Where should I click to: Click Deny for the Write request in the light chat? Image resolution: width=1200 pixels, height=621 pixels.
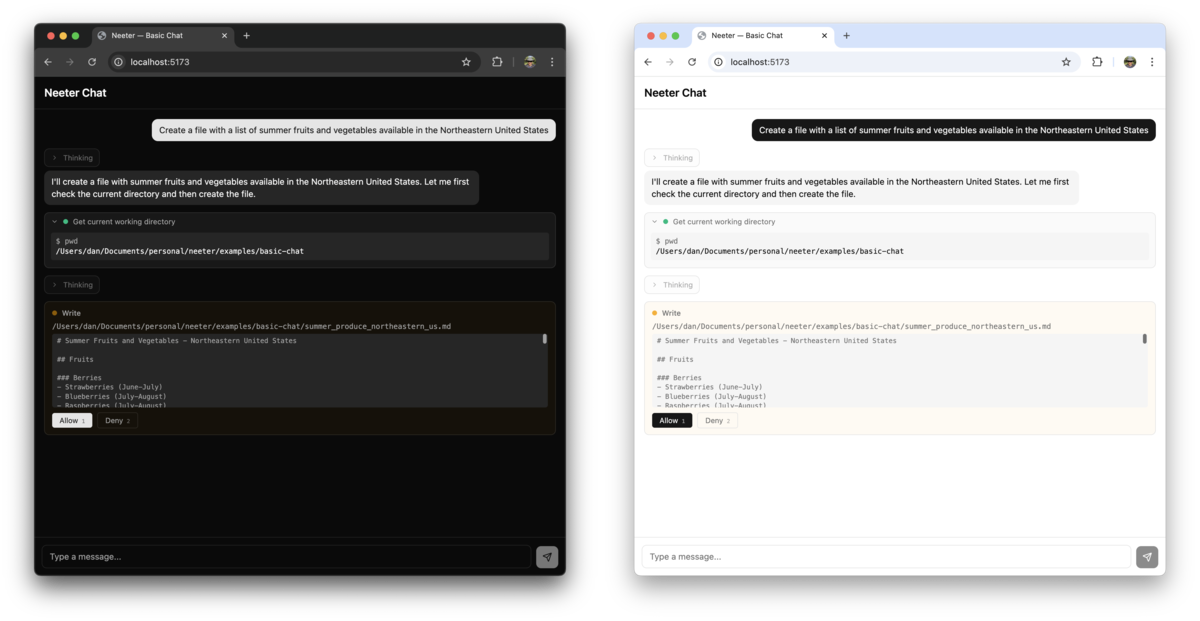pos(717,421)
